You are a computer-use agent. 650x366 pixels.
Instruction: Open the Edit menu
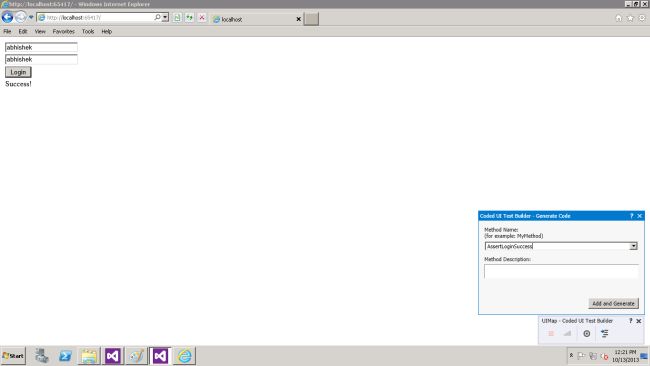click(23, 32)
